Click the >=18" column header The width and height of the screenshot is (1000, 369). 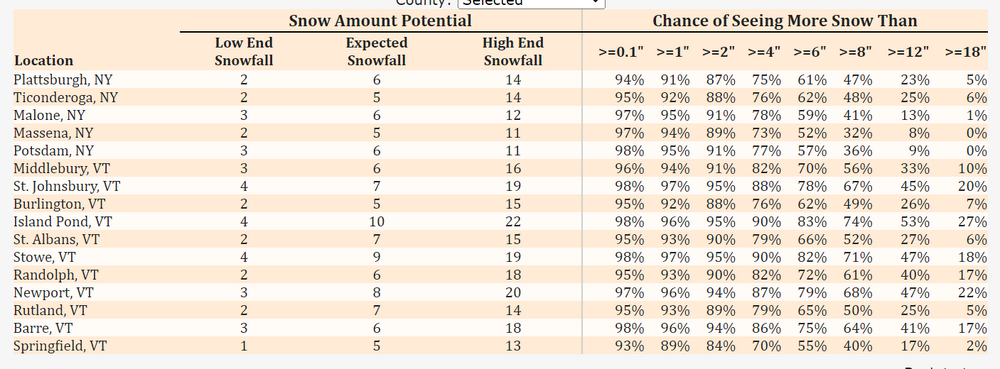[966, 52]
